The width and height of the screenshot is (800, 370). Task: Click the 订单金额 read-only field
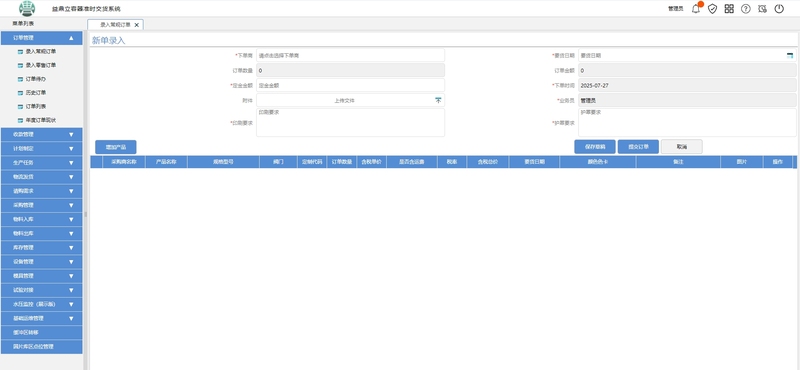(x=687, y=70)
